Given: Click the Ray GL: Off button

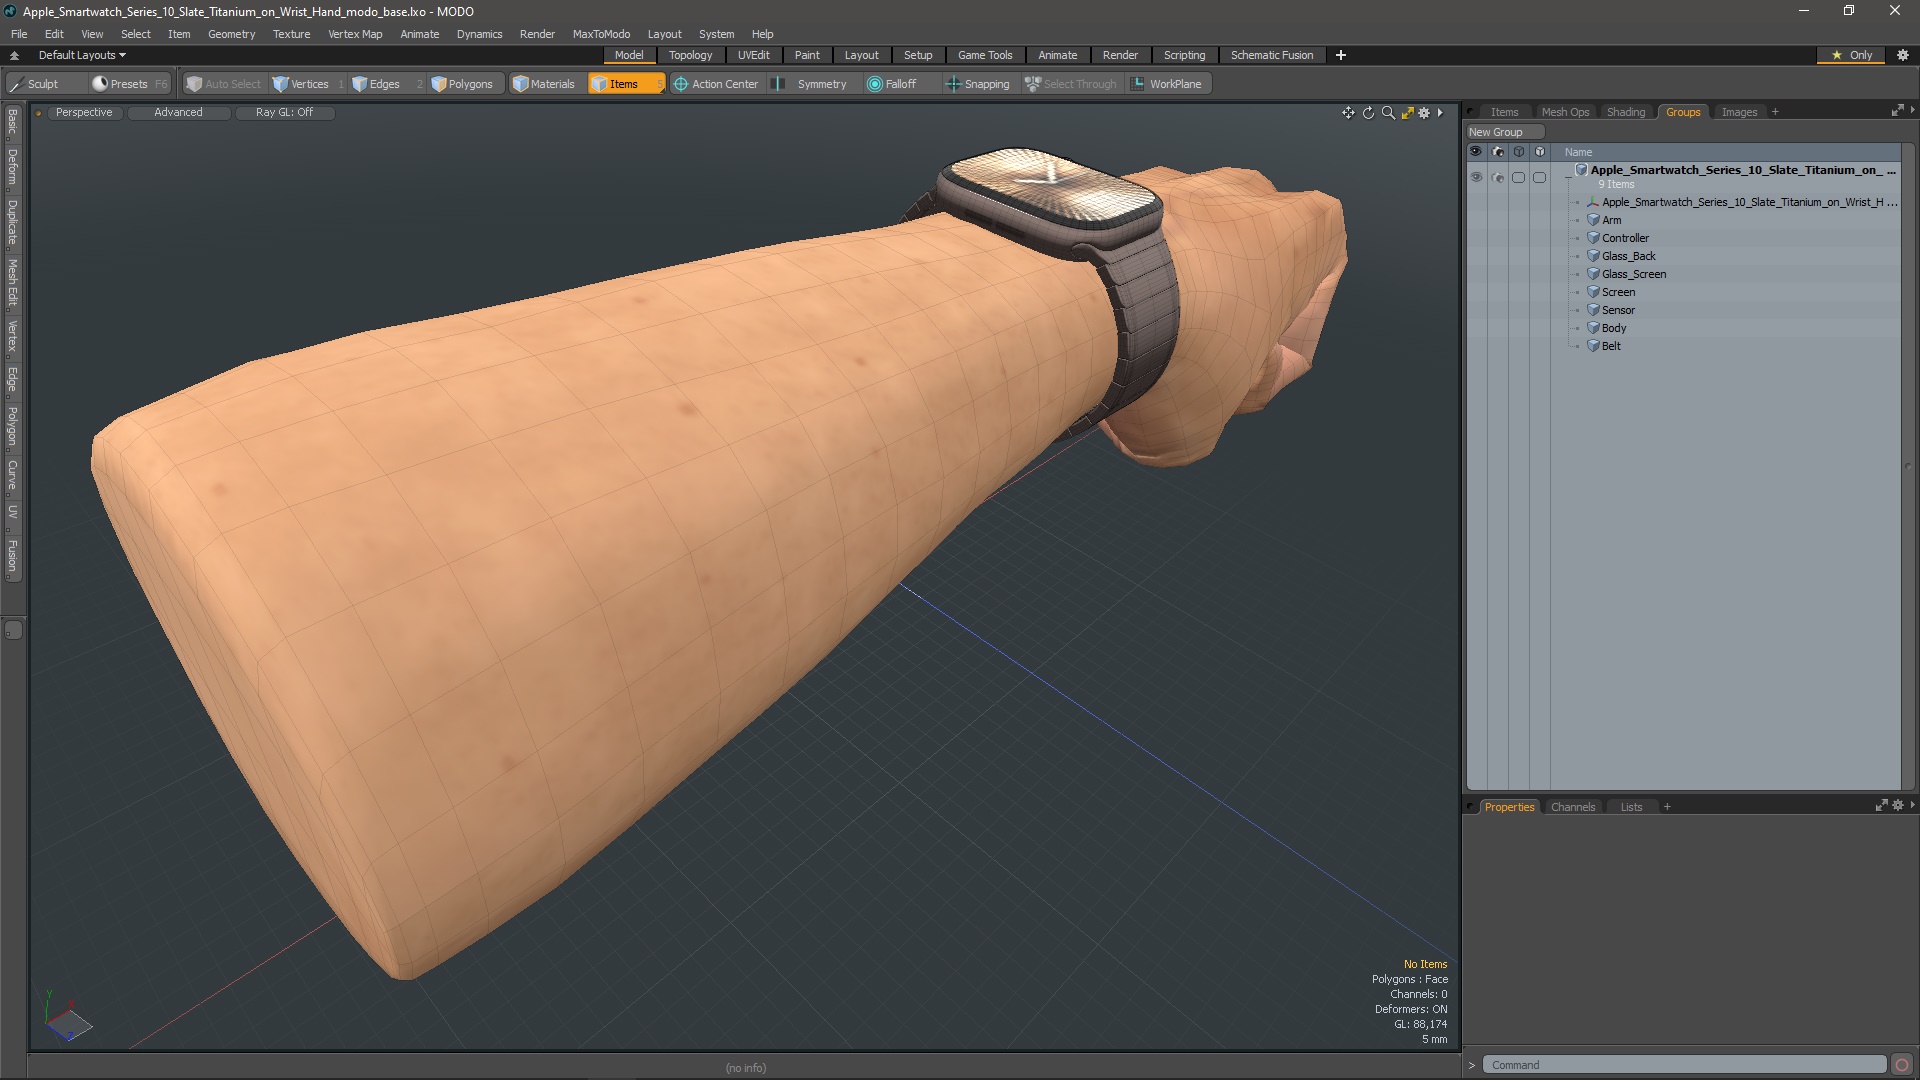Looking at the screenshot, I should [284, 113].
